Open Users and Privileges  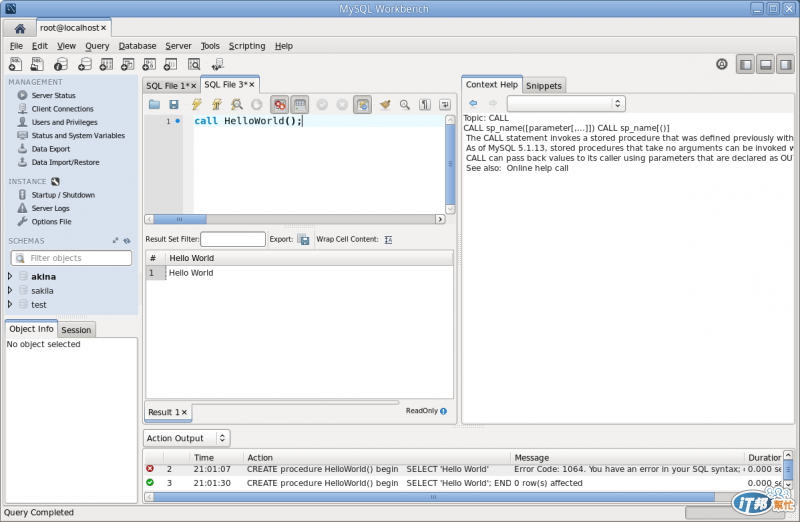click(64, 122)
